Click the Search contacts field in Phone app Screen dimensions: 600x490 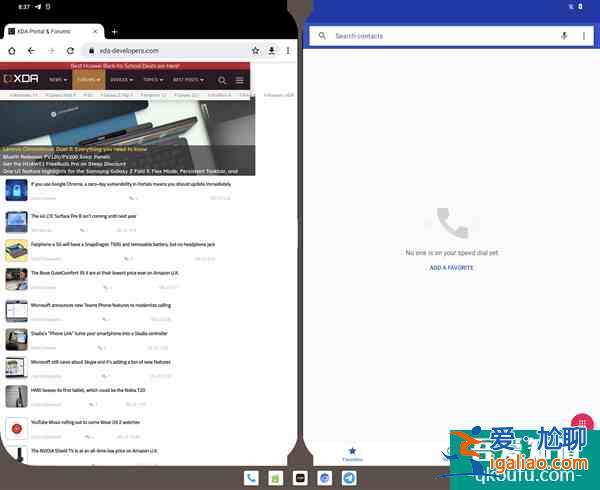[452, 36]
